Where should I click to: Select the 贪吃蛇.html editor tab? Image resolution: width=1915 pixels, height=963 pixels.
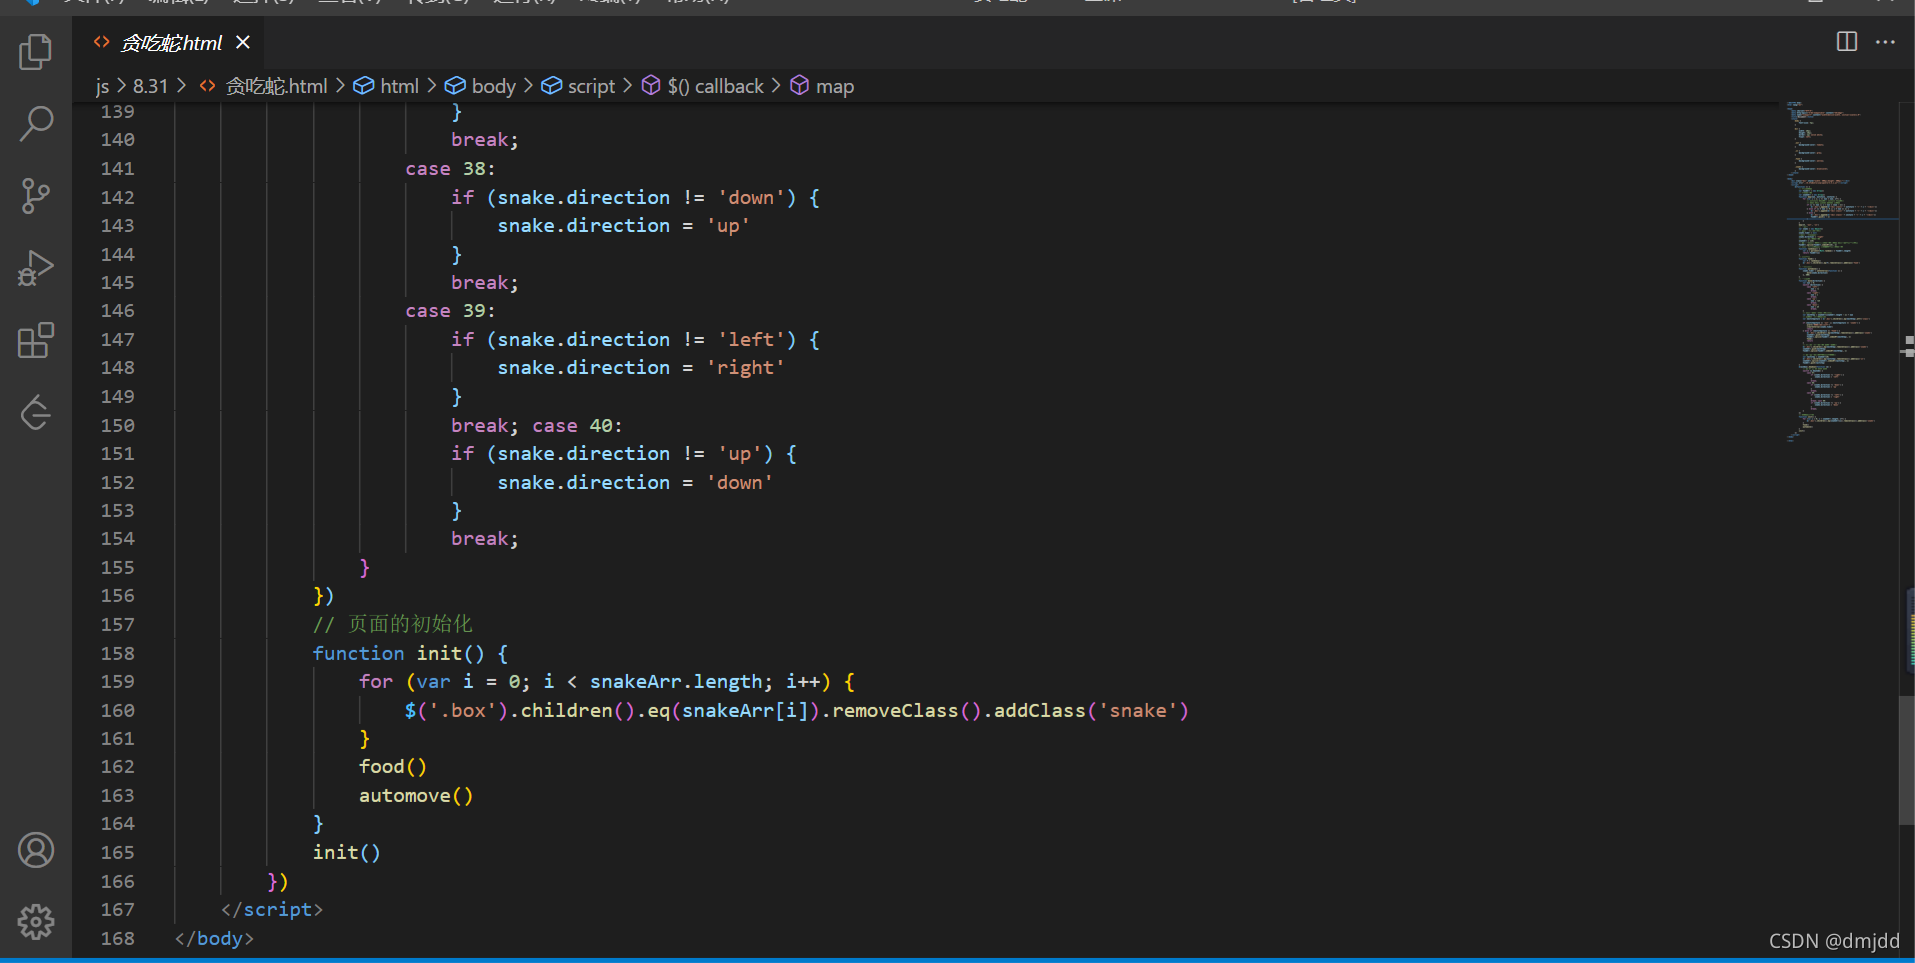point(170,43)
